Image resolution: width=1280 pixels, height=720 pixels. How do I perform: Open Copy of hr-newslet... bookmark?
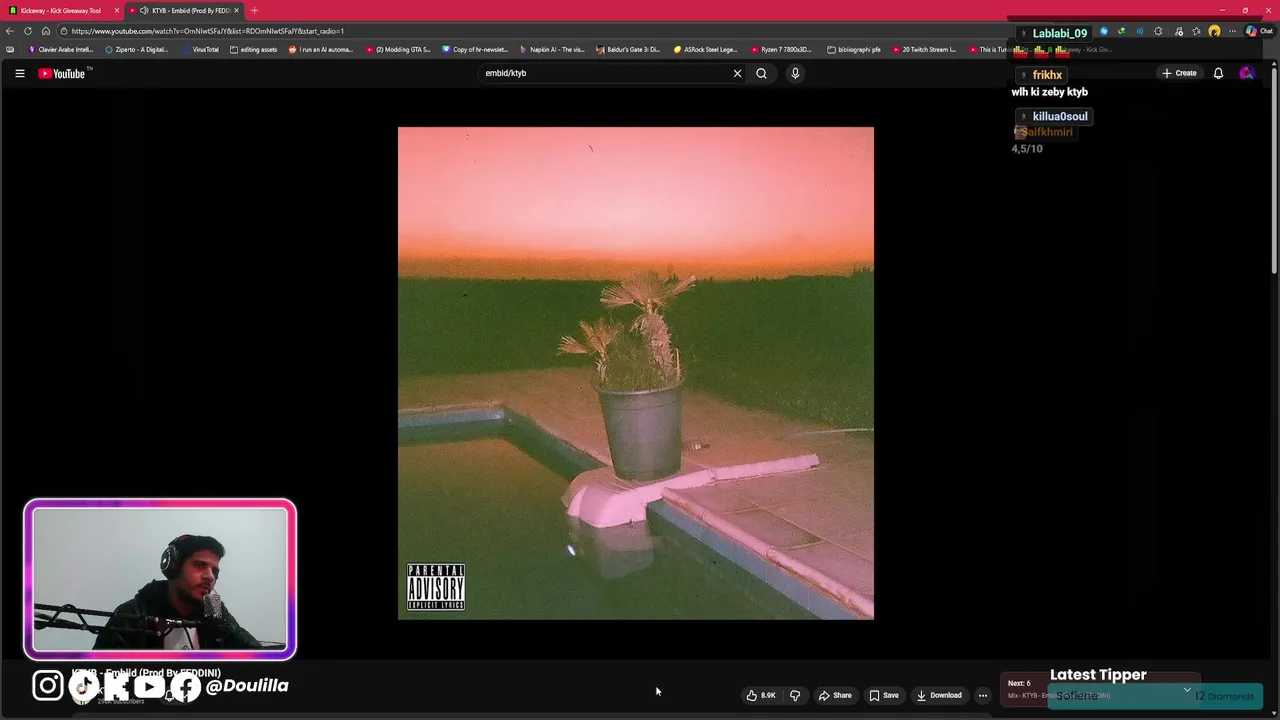[475, 49]
